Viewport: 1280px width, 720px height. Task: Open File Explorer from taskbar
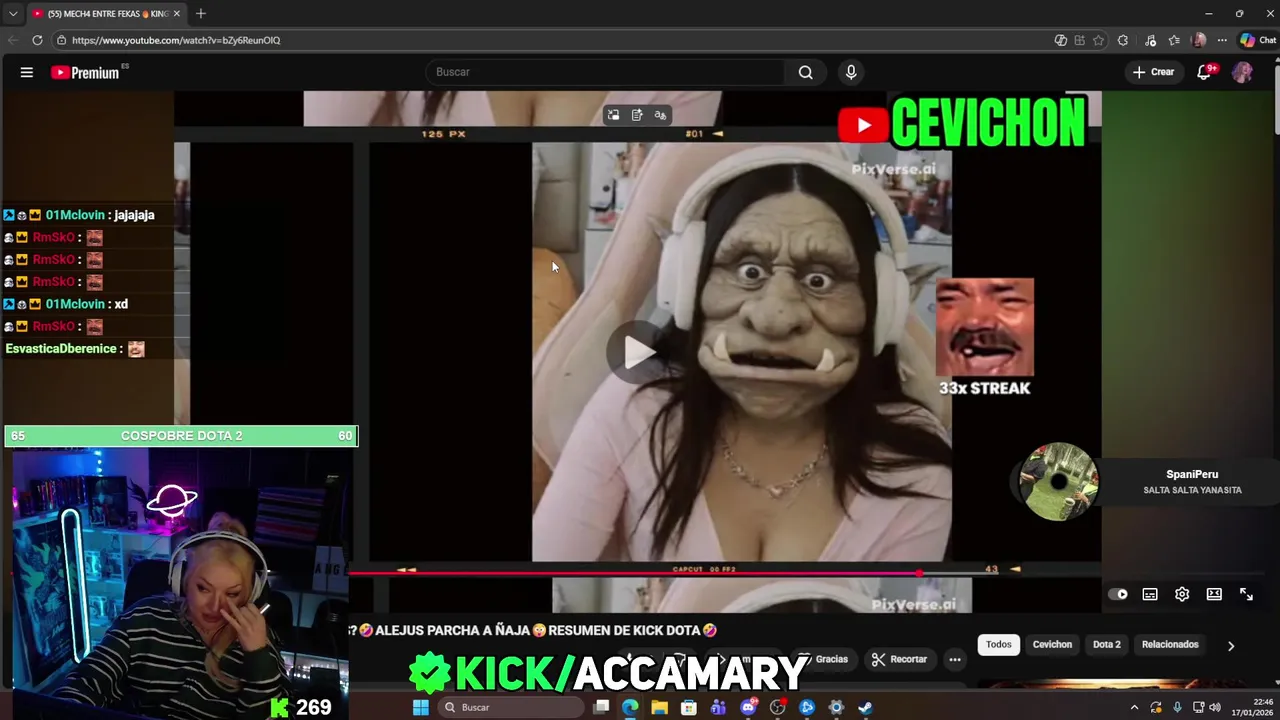[659, 707]
